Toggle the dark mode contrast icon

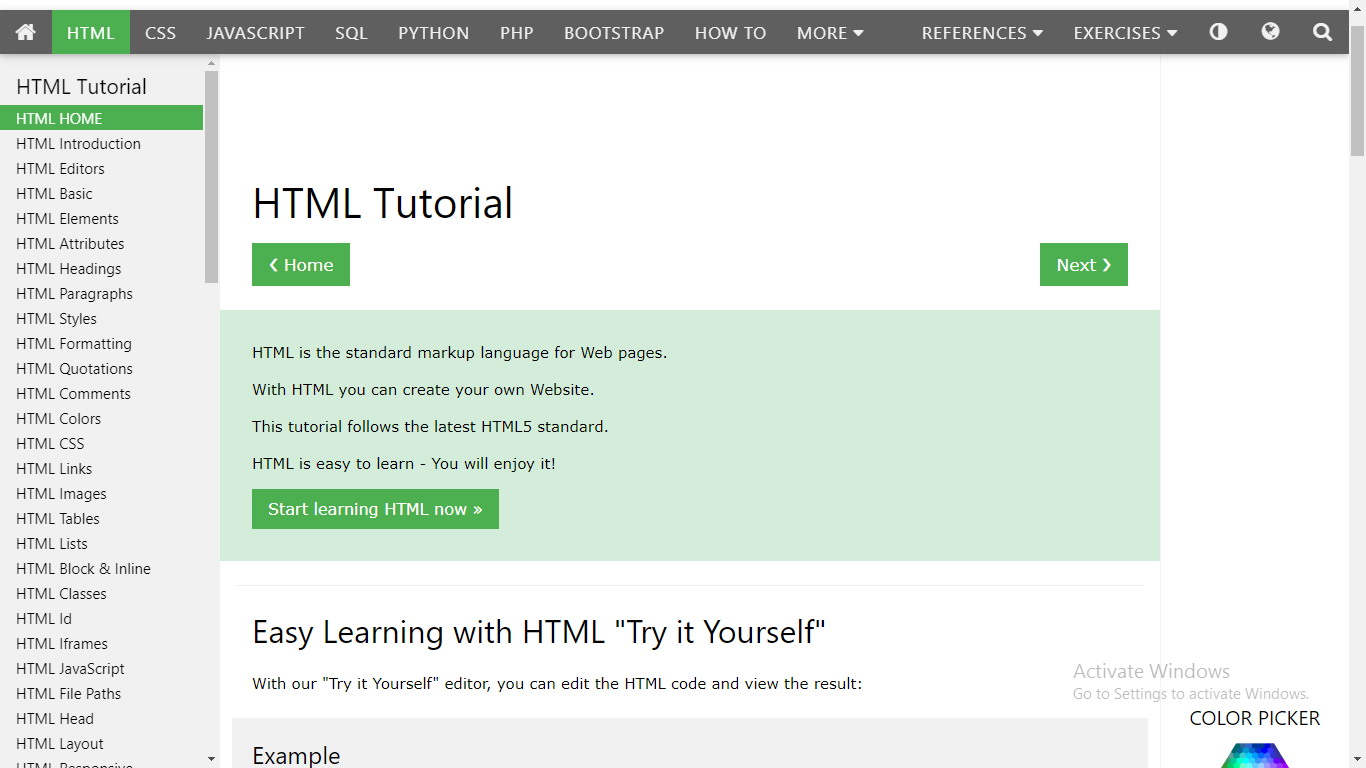pos(1218,32)
